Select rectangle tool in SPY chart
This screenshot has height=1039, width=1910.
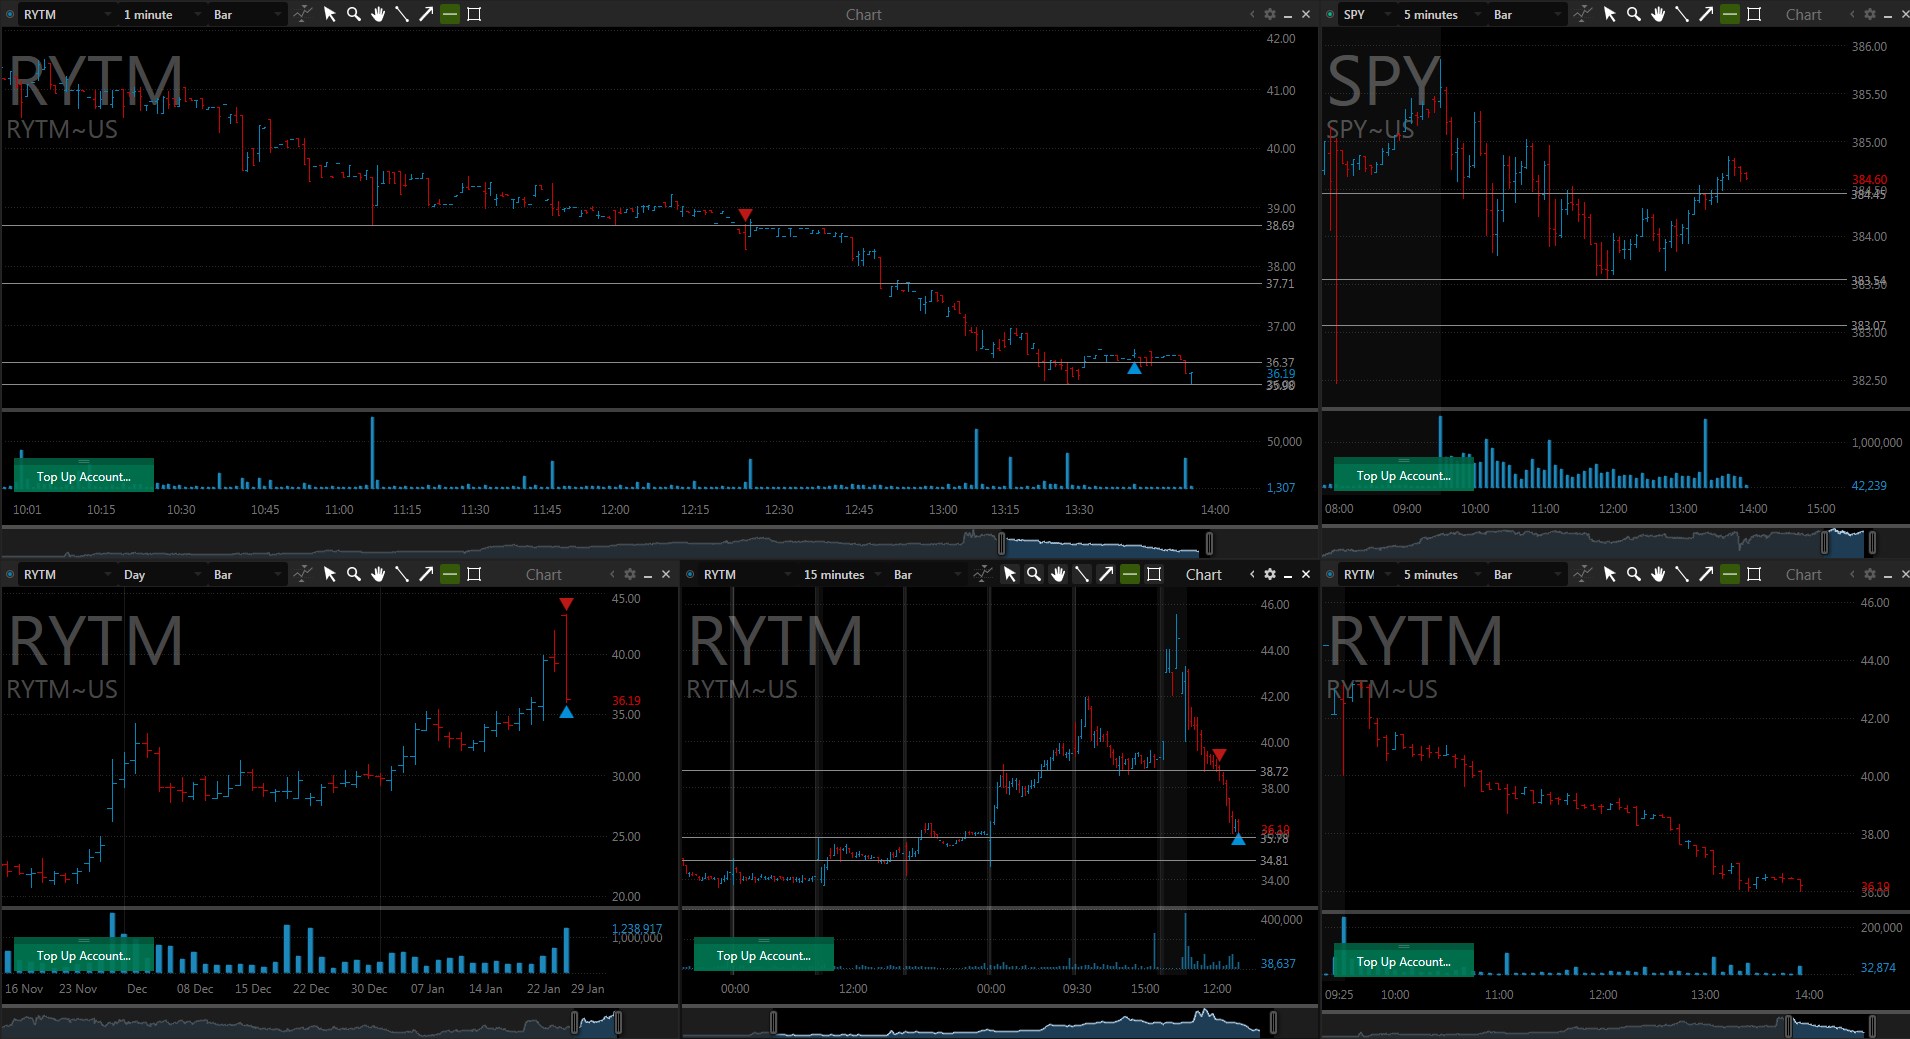pos(1754,14)
